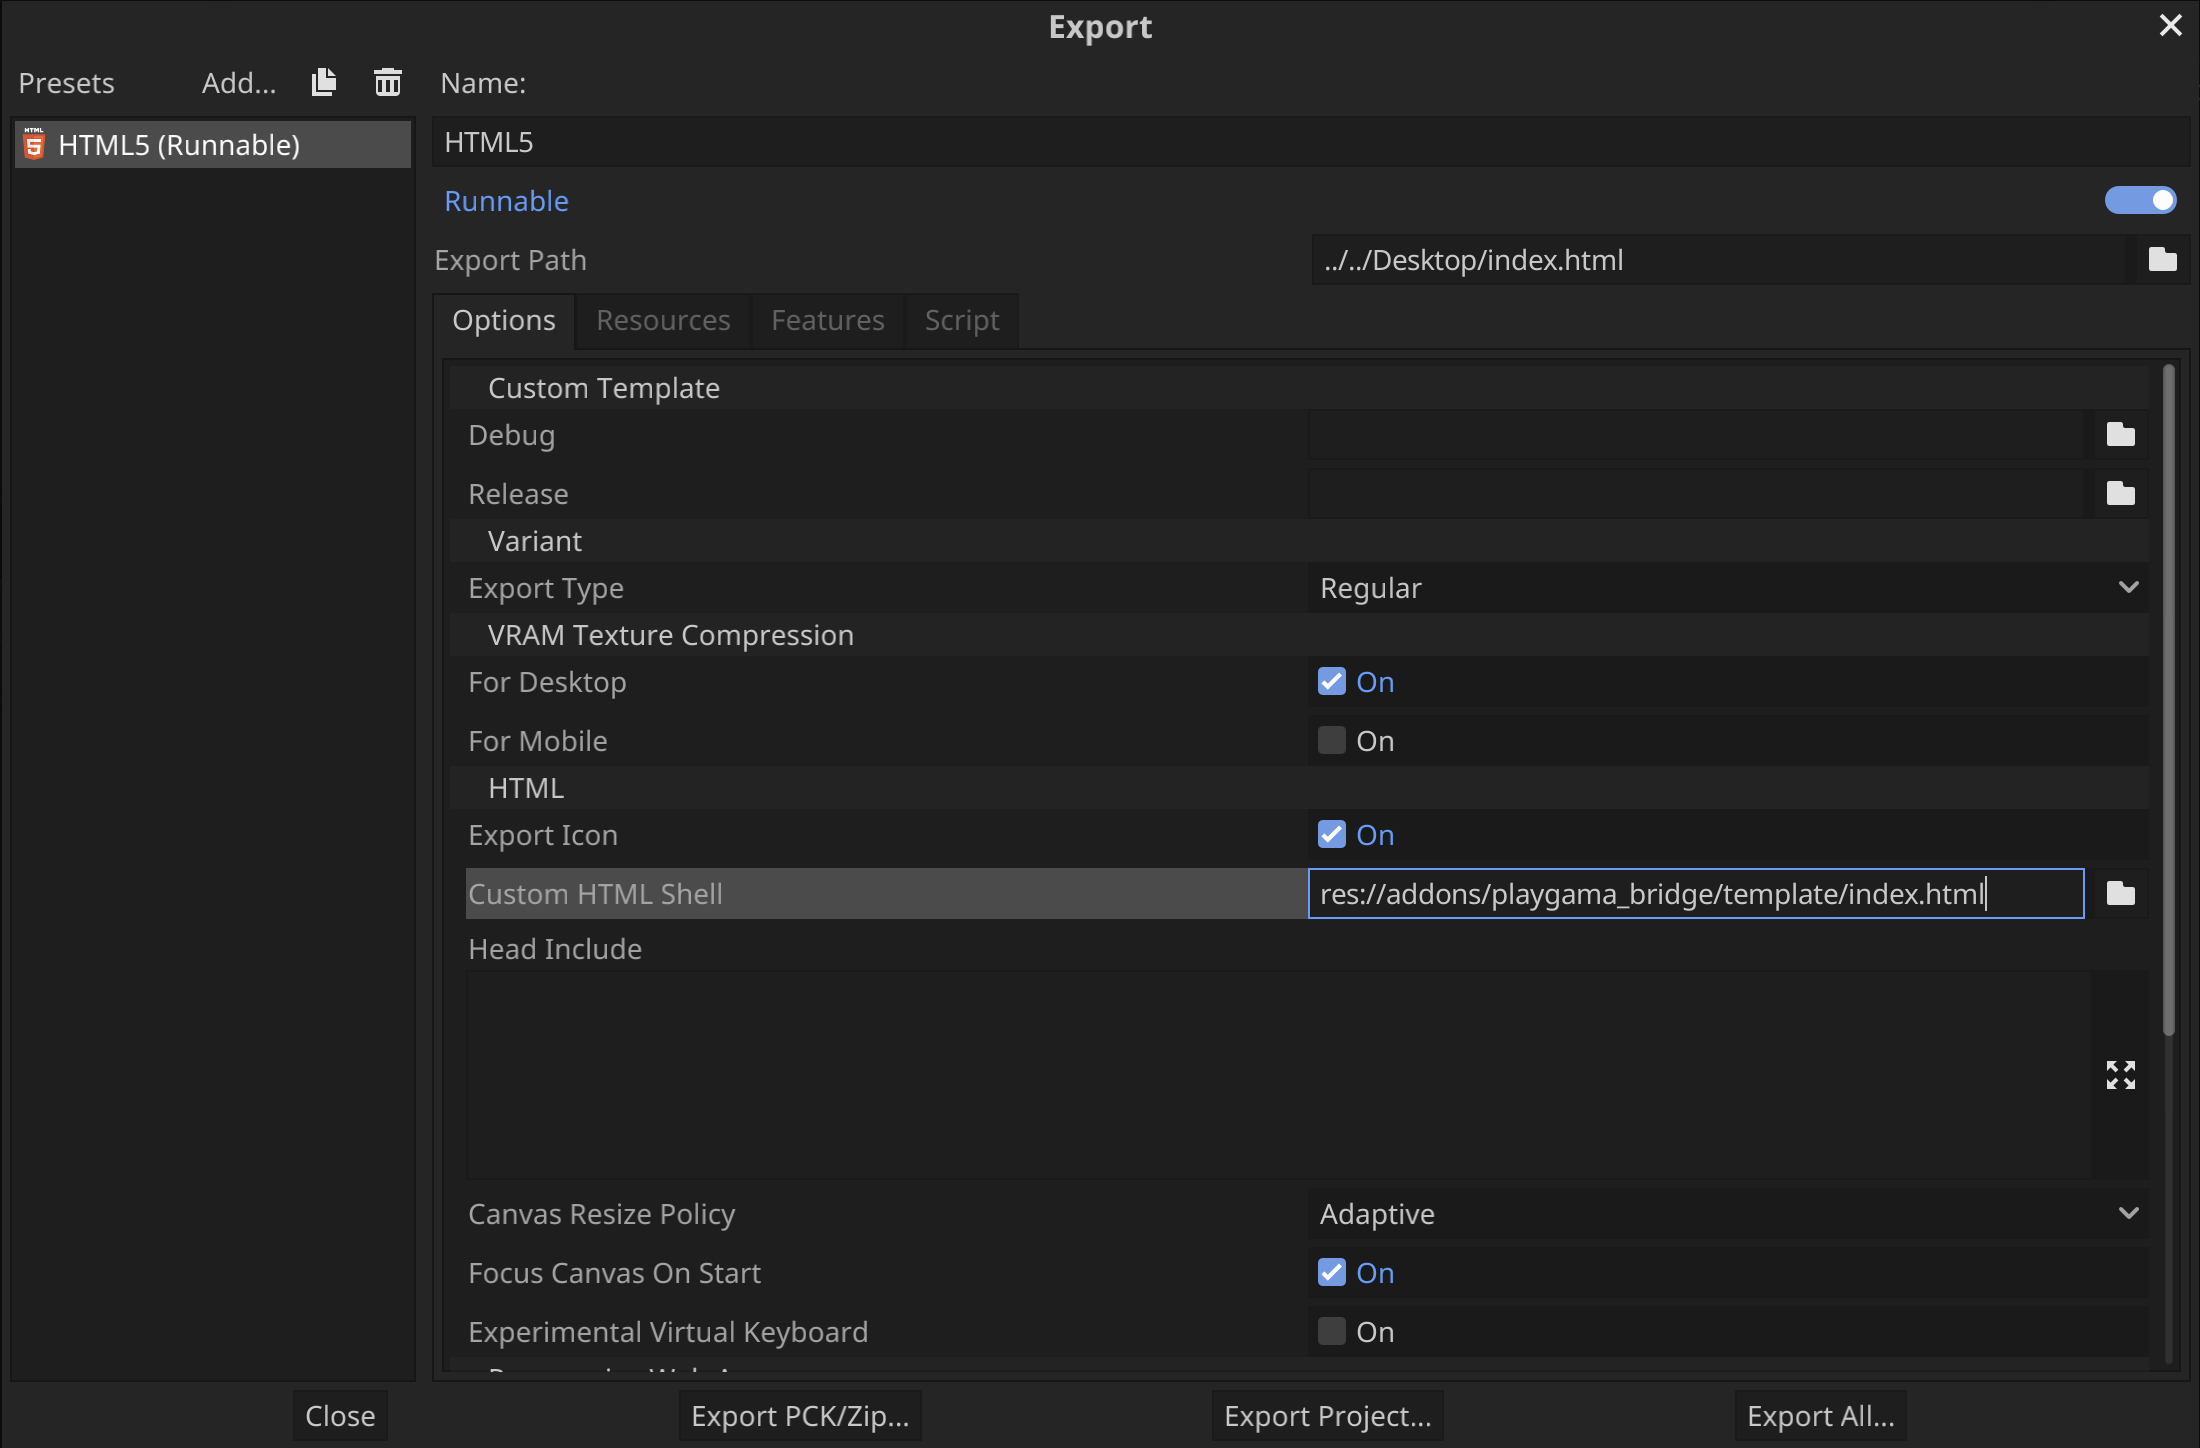2200x1448 pixels.
Task: Click the Runnable label
Action: tap(507, 201)
